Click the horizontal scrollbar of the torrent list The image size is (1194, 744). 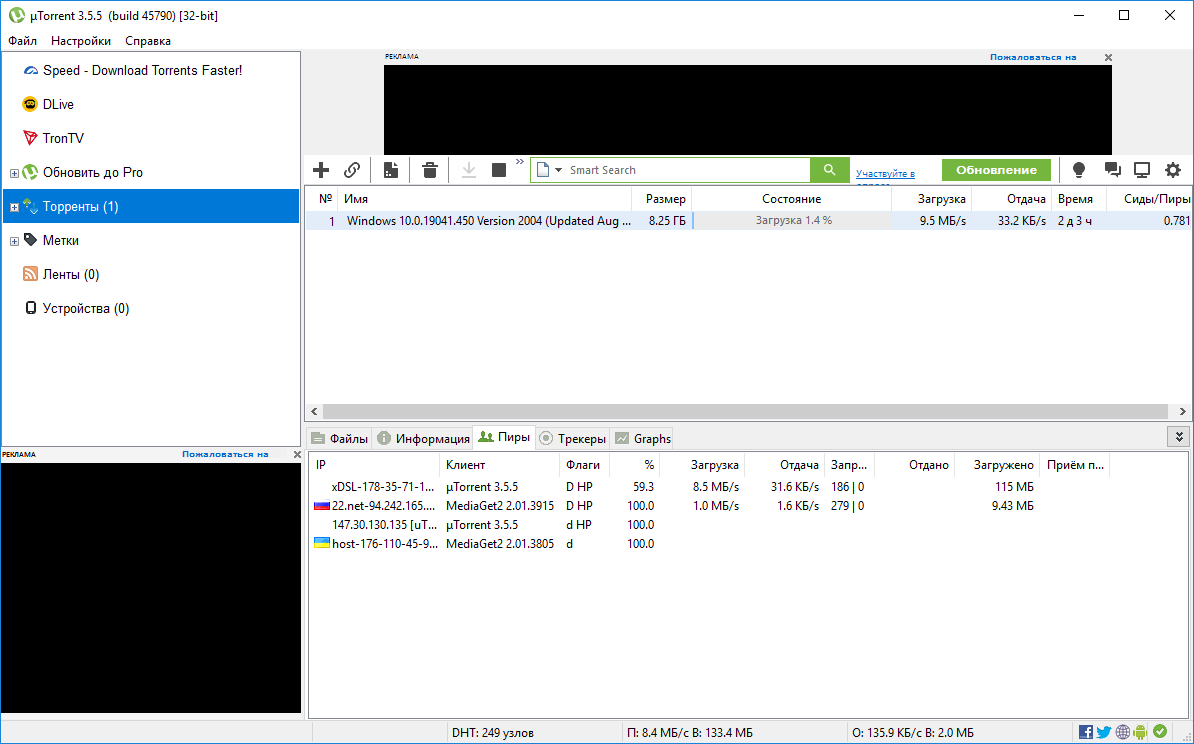coord(746,411)
